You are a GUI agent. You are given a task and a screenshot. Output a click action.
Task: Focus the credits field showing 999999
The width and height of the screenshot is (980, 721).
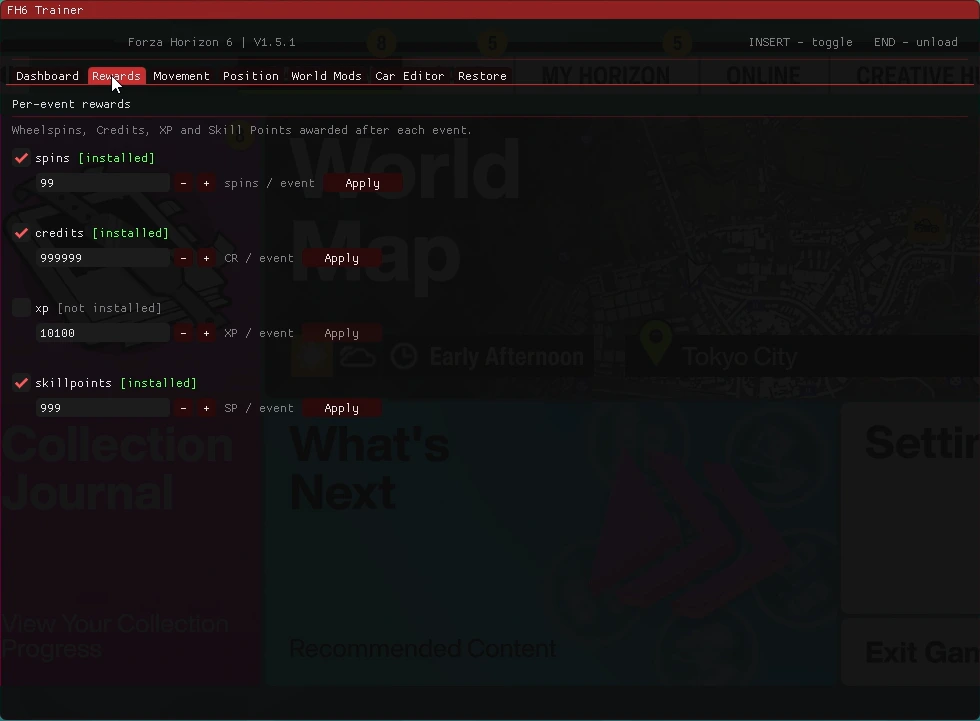point(102,258)
